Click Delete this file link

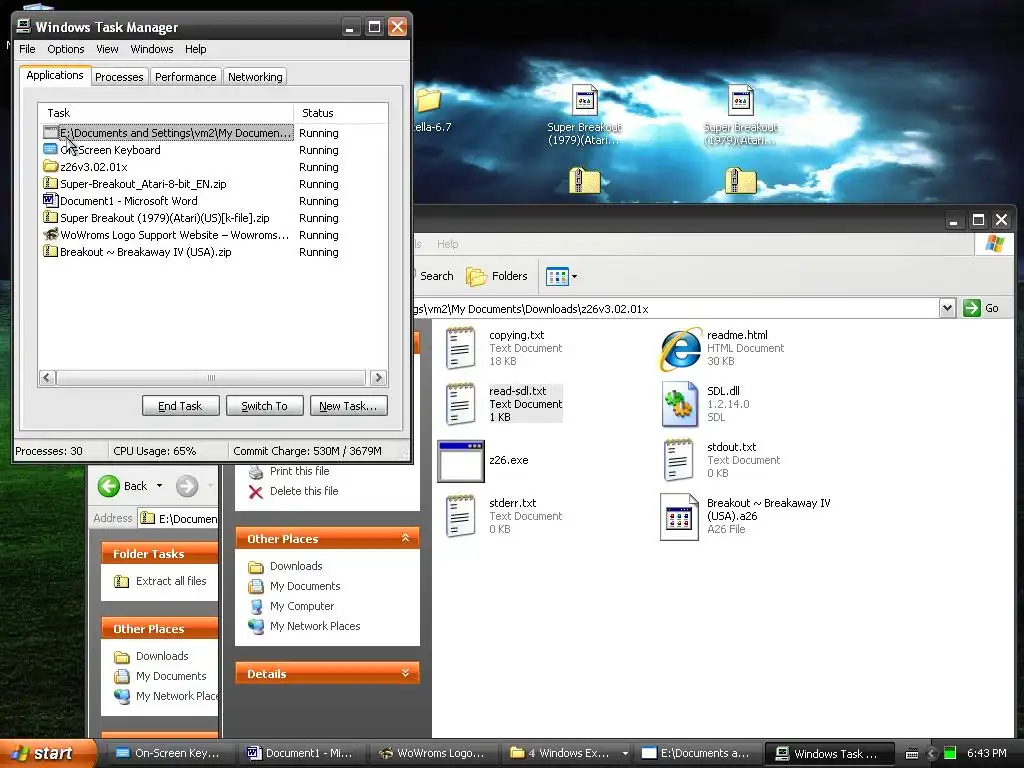304,491
